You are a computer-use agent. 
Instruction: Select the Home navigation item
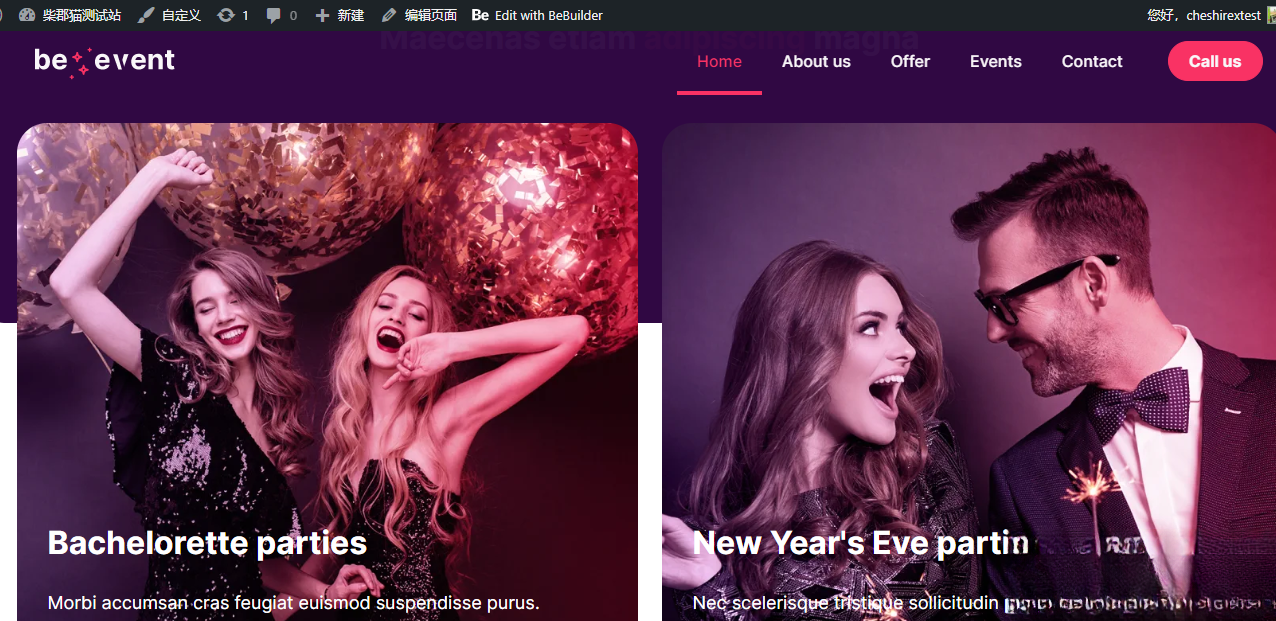(719, 61)
